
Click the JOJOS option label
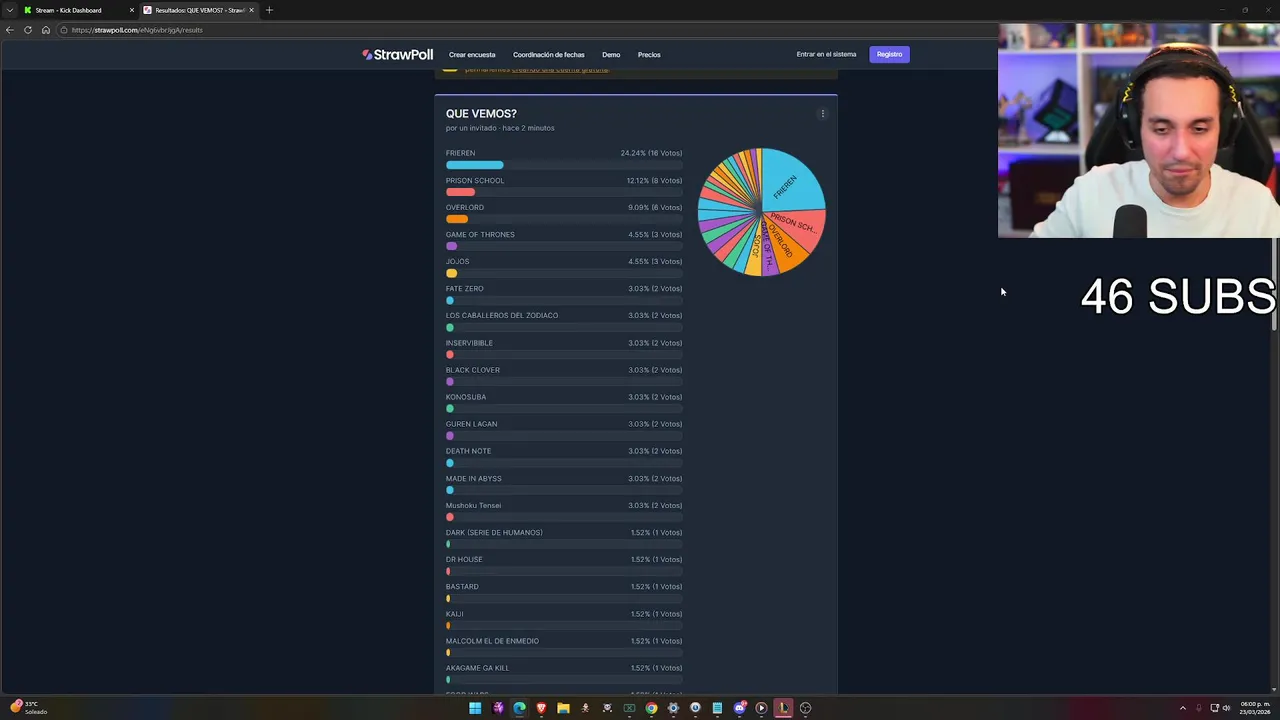coord(457,262)
